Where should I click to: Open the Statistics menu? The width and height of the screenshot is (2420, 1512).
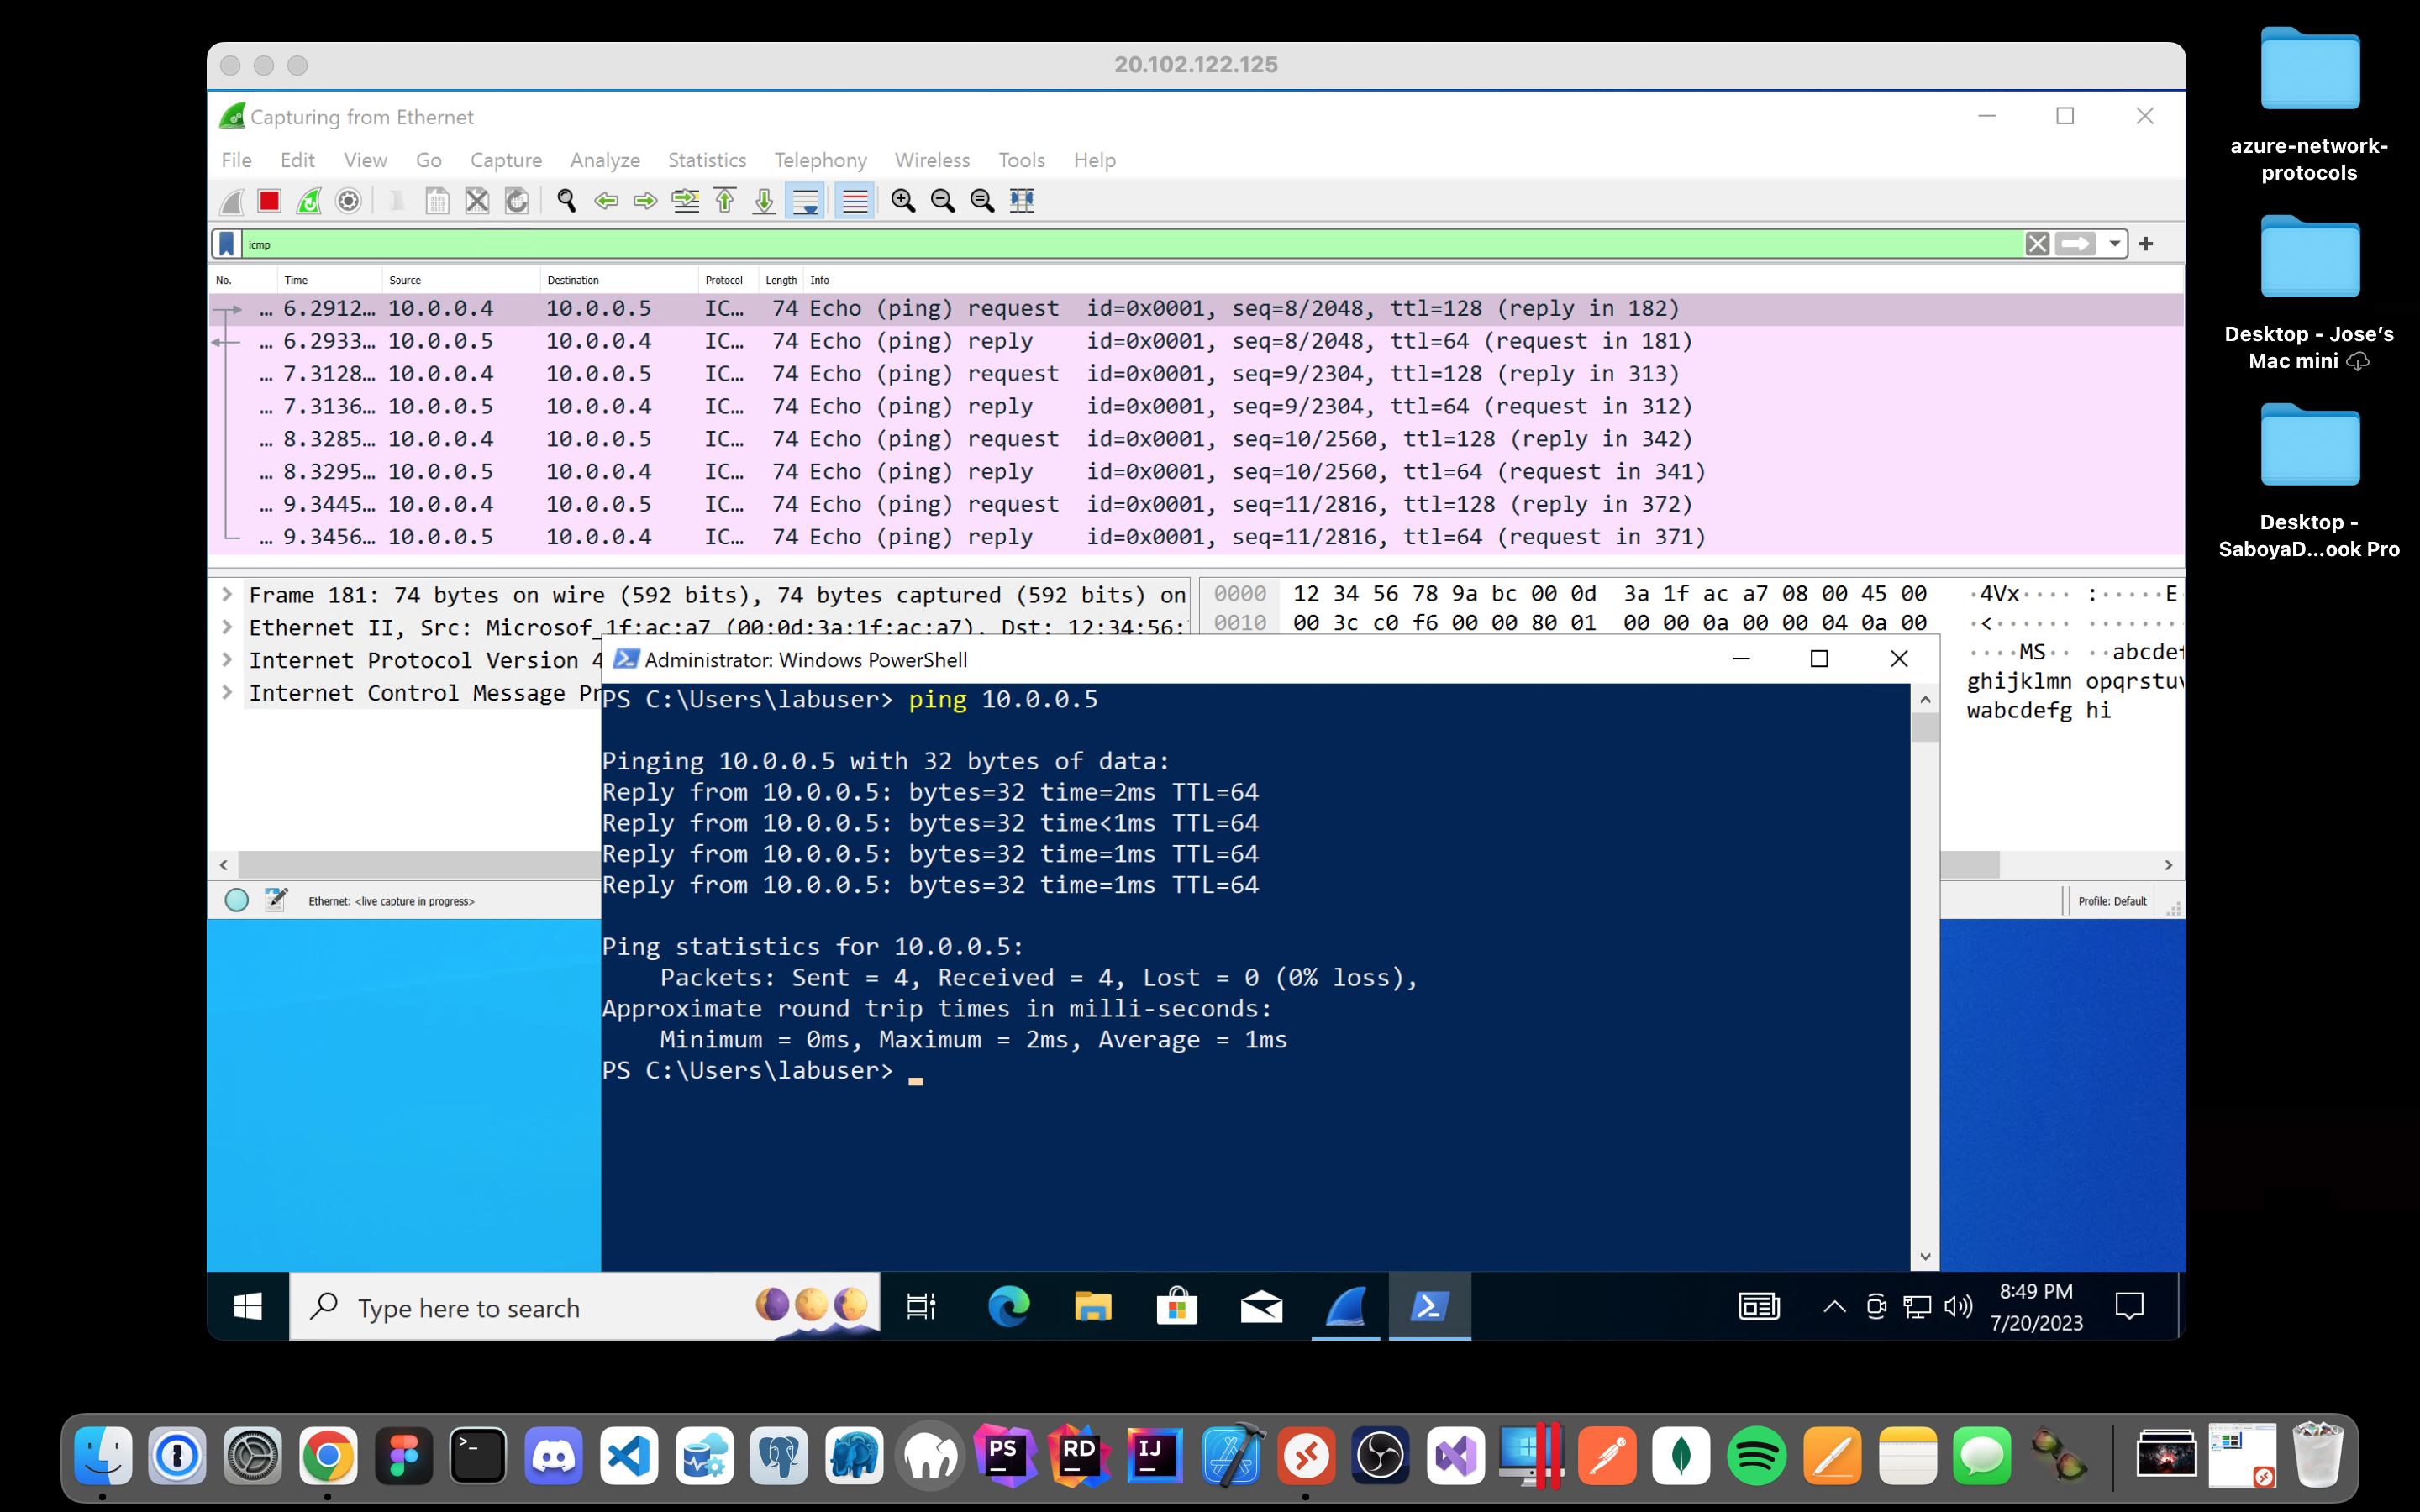click(706, 160)
